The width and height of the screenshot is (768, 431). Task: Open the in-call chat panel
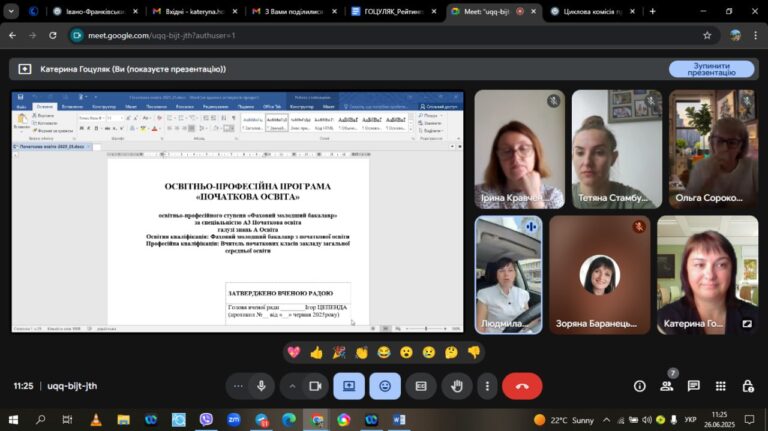pos(694,386)
